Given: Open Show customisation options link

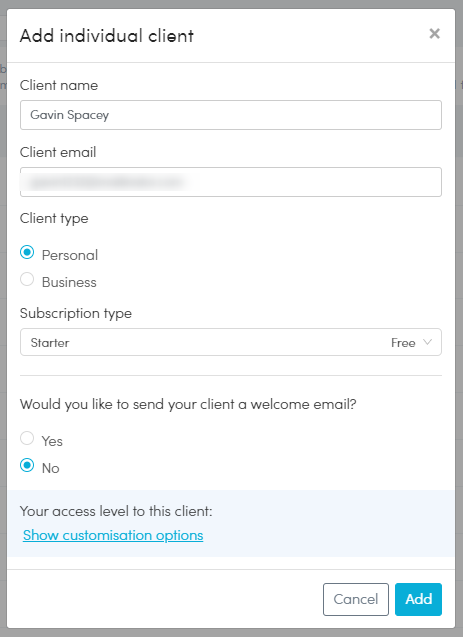Looking at the screenshot, I should [113, 535].
